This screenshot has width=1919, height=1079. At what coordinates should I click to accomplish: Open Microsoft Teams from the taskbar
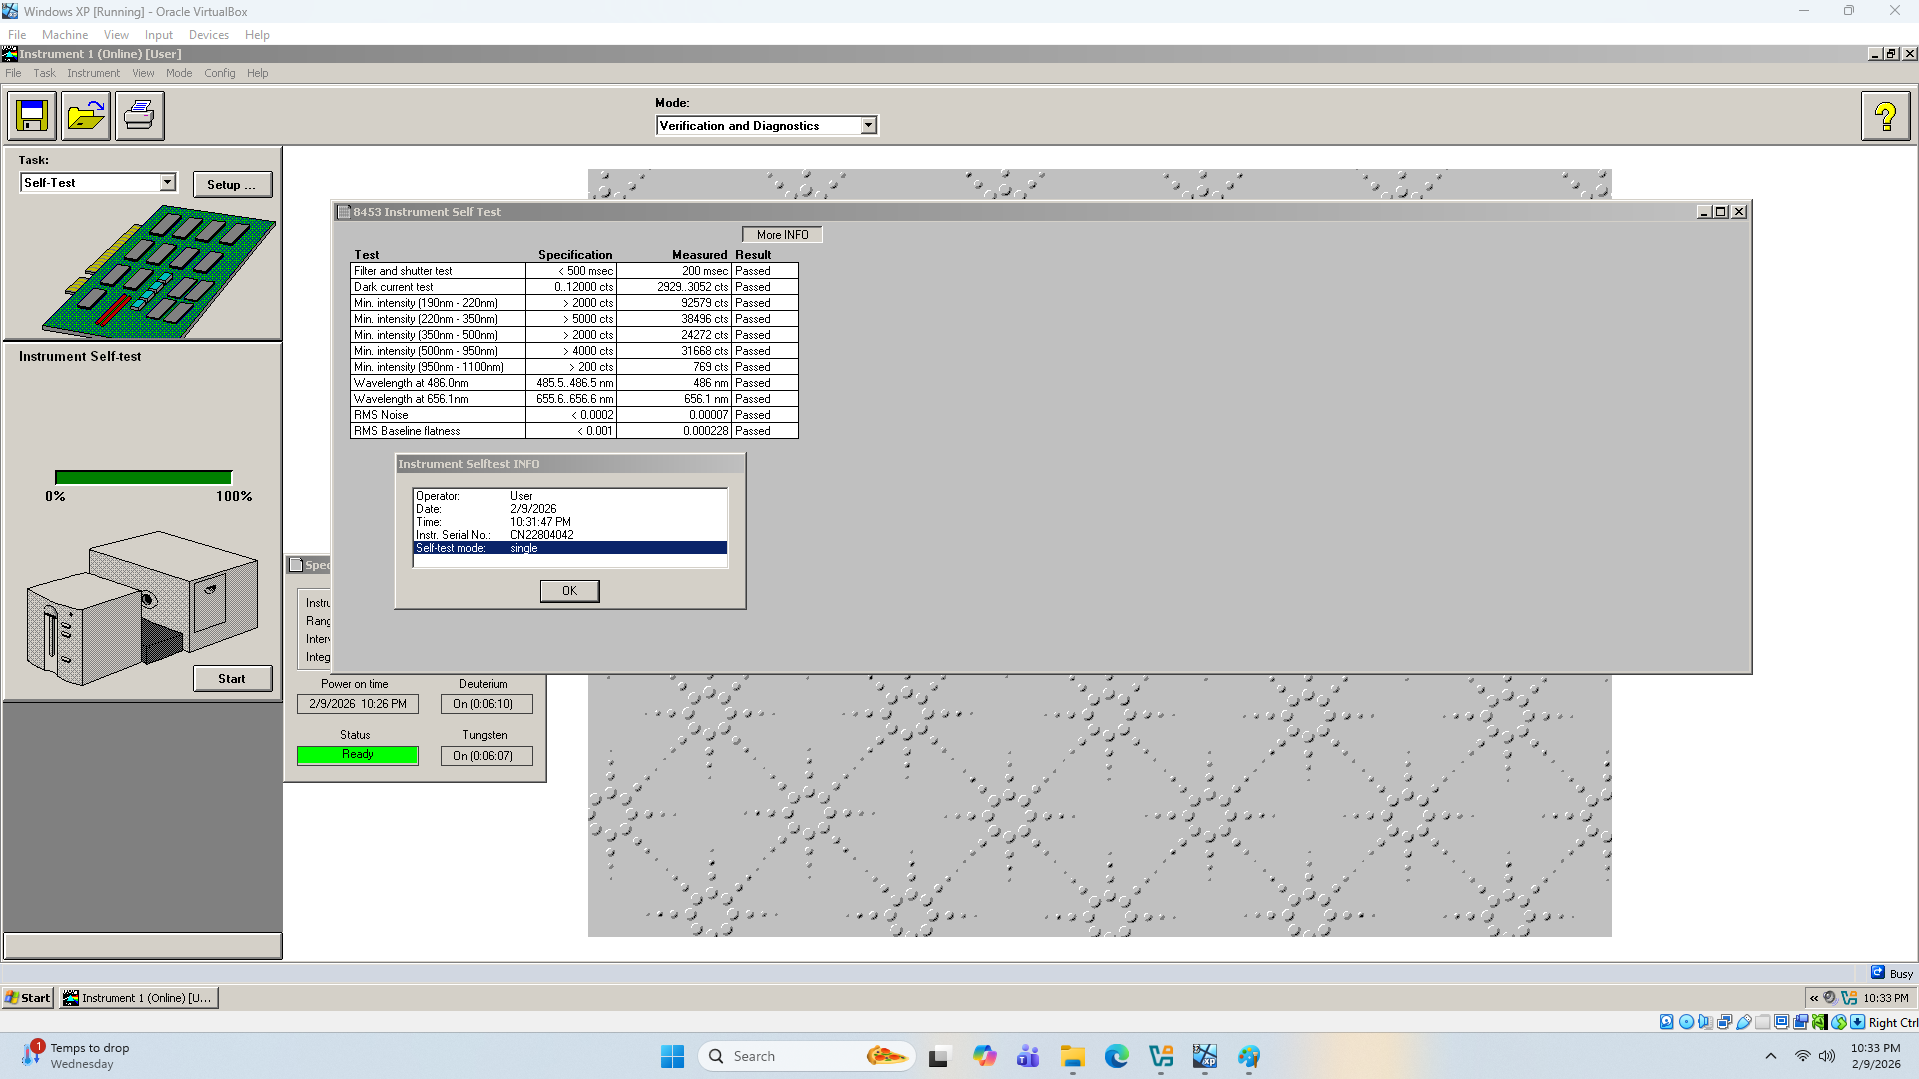(x=1028, y=1056)
